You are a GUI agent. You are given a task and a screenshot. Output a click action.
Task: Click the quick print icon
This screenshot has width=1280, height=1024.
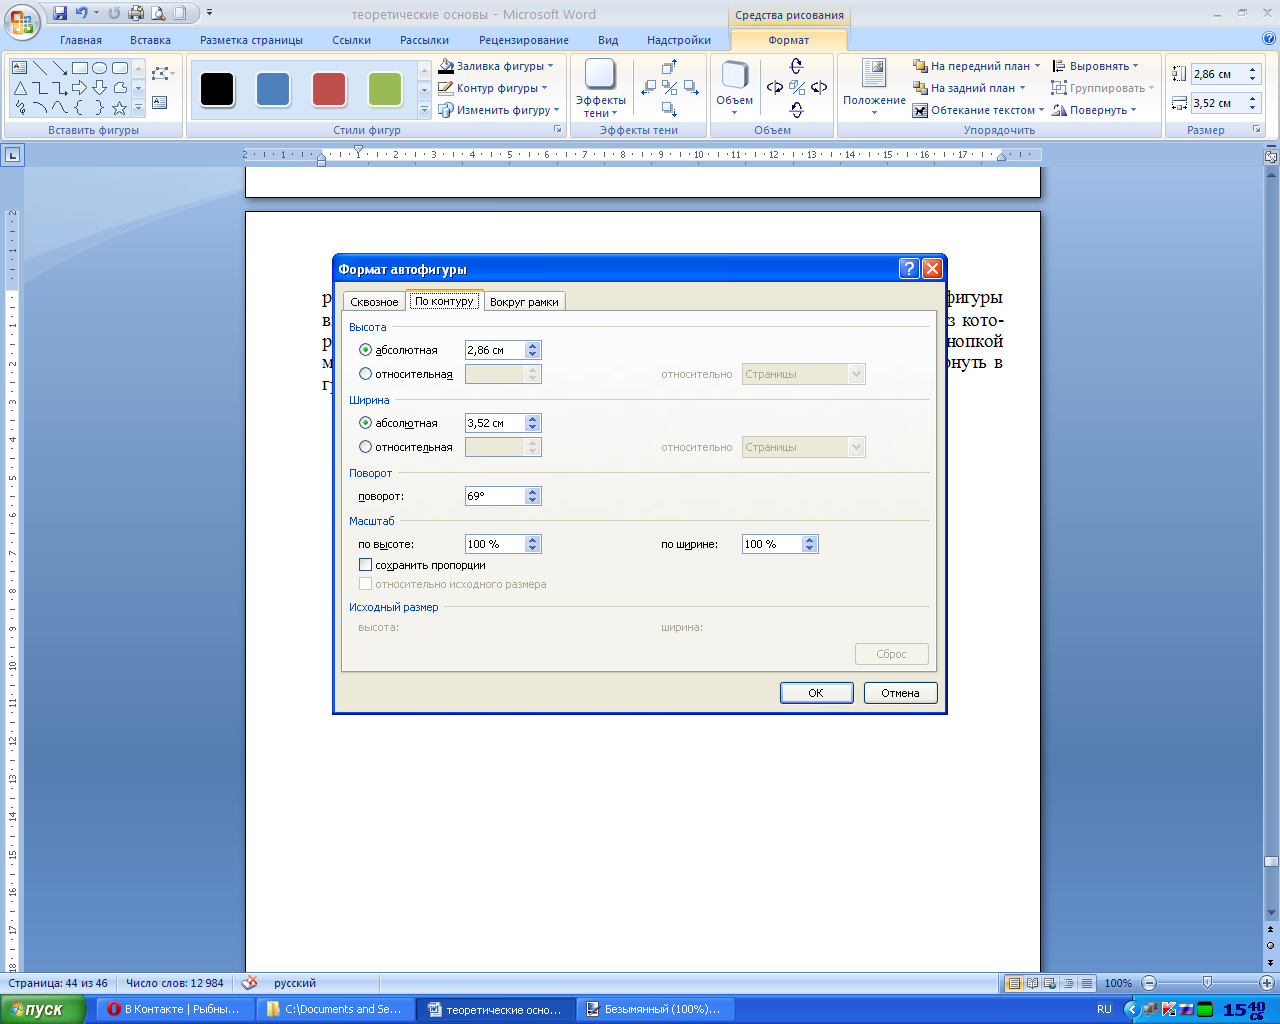(x=136, y=14)
